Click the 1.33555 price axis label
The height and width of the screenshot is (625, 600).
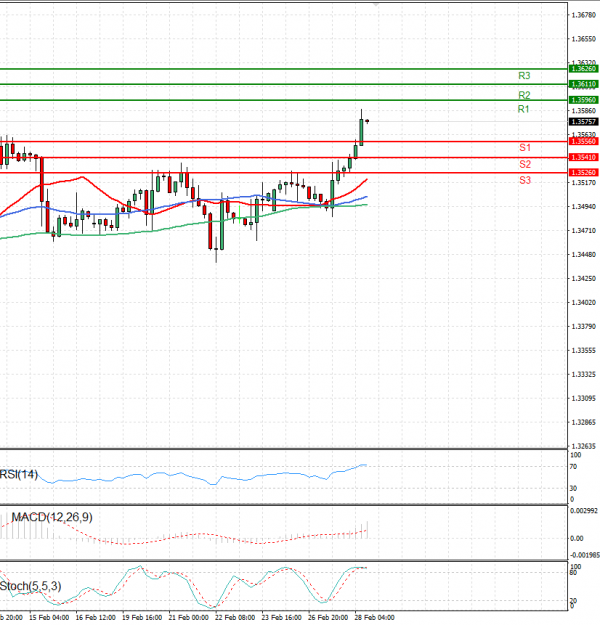583,350
